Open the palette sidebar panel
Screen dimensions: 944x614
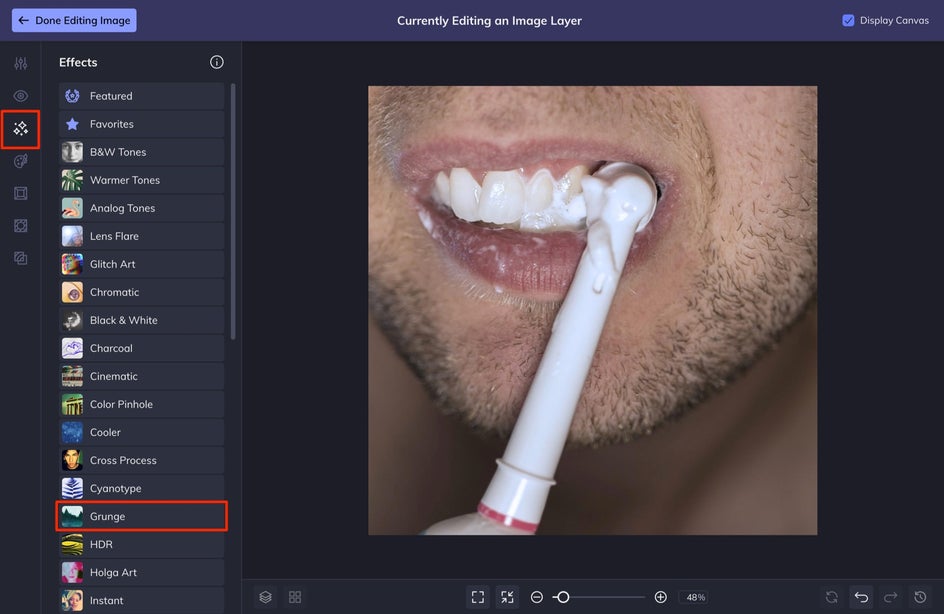click(x=20, y=161)
